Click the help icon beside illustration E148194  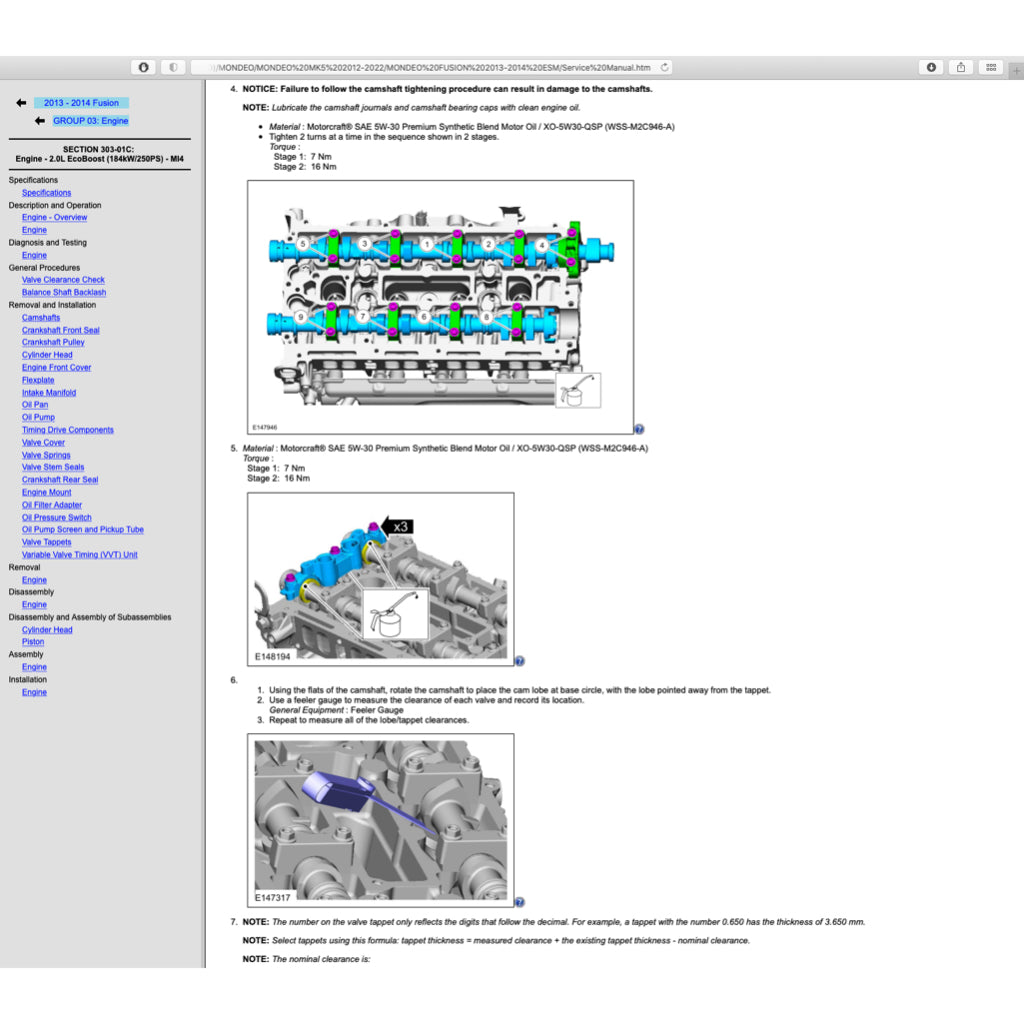tap(520, 661)
